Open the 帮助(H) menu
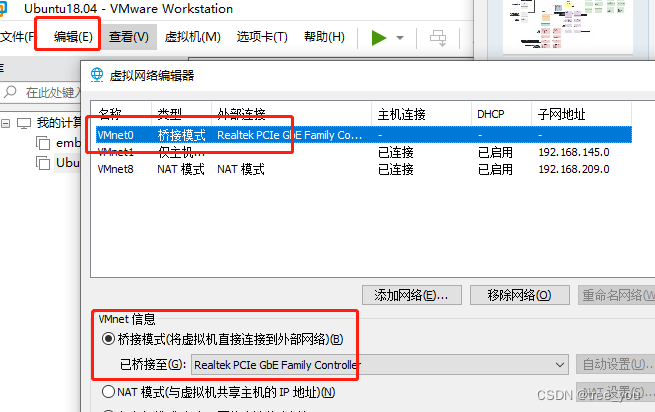The height and width of the screenshot is (412, 655). [324, 37]
